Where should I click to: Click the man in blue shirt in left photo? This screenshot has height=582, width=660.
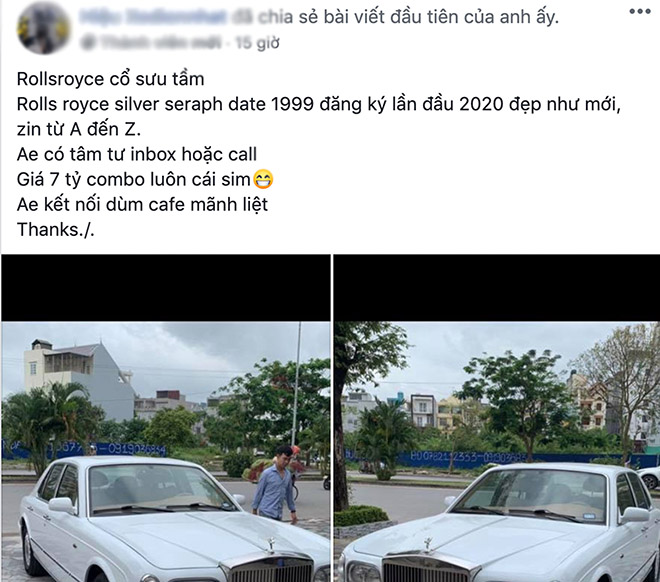click(x=276, y=484)
